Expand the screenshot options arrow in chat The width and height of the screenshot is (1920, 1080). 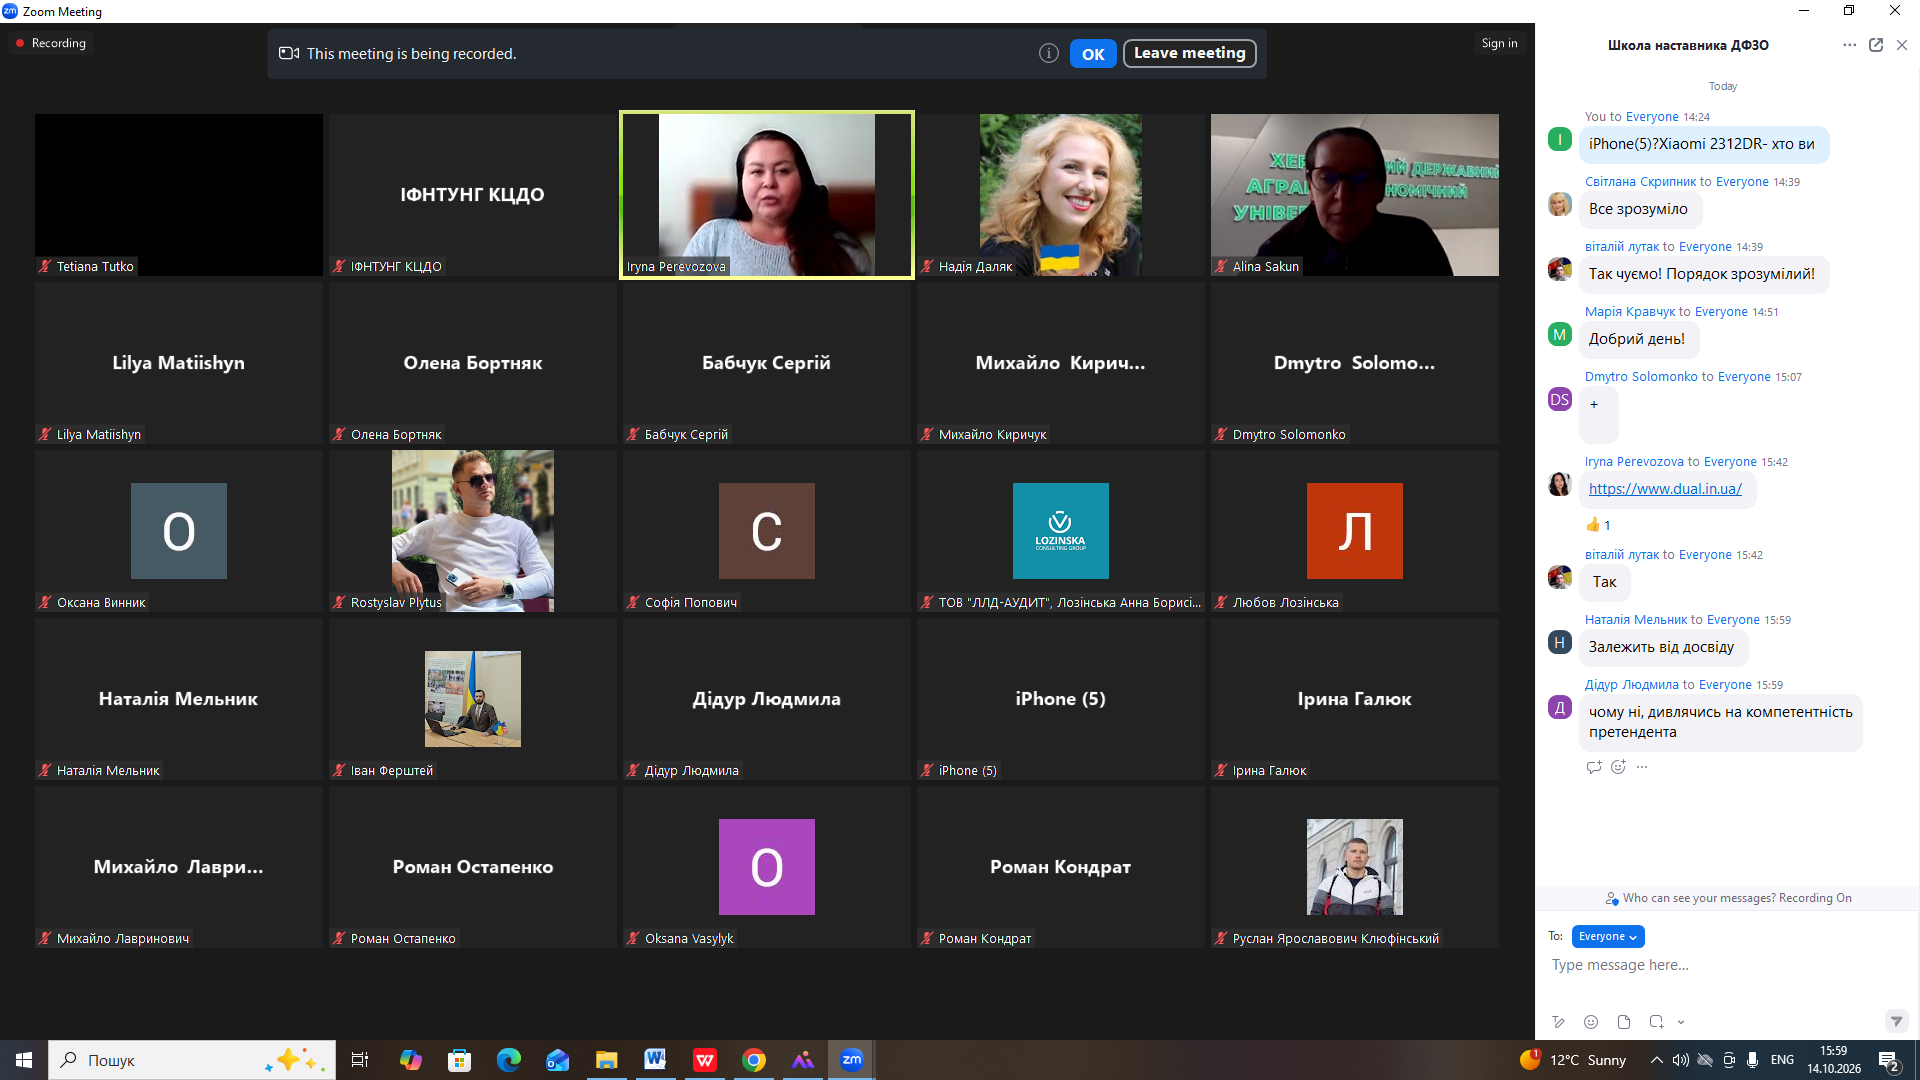[1681, 1022]
